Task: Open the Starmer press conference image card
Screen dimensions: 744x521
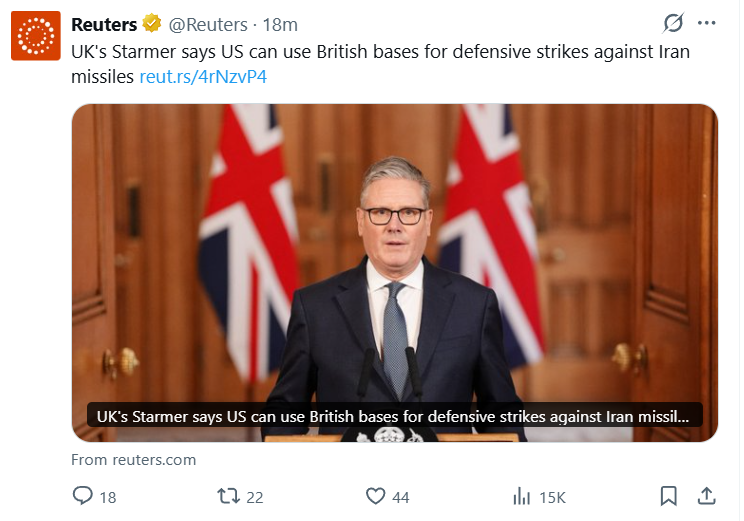Action: pos(394,250)
